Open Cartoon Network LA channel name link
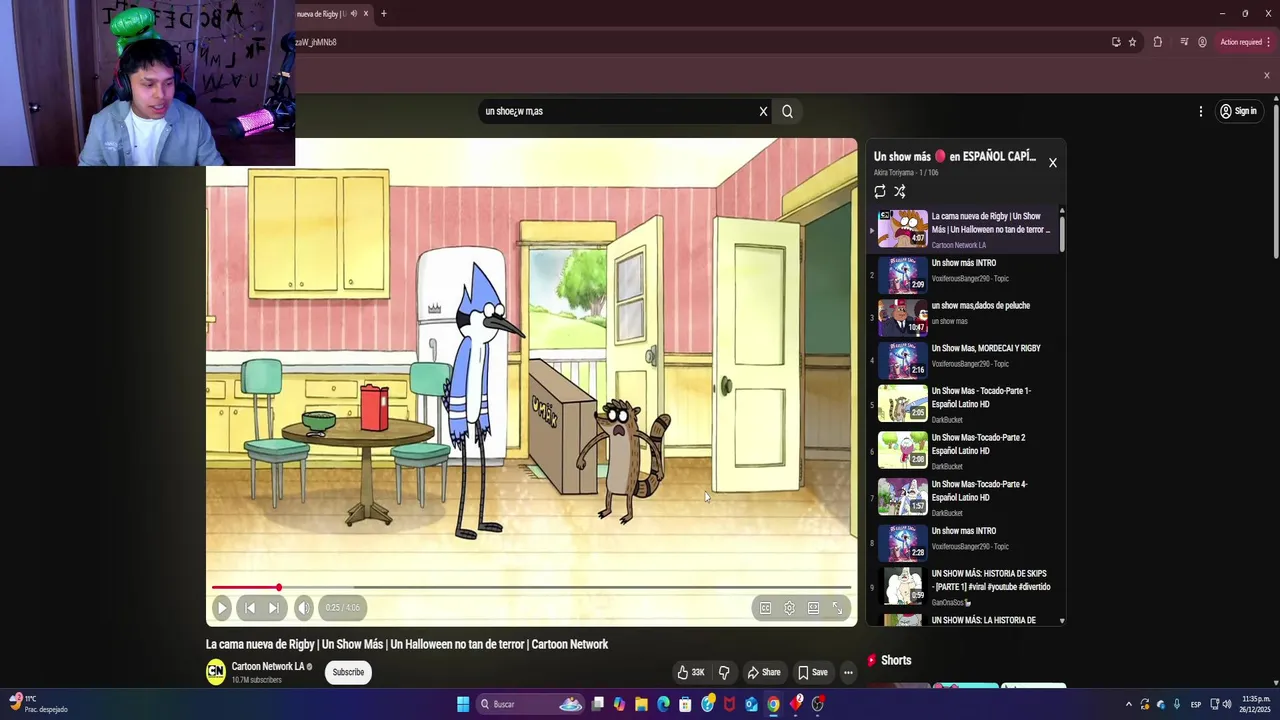The height and width of the screenshot is (720, 1280). pyautogui.click(x=268, y=666)
